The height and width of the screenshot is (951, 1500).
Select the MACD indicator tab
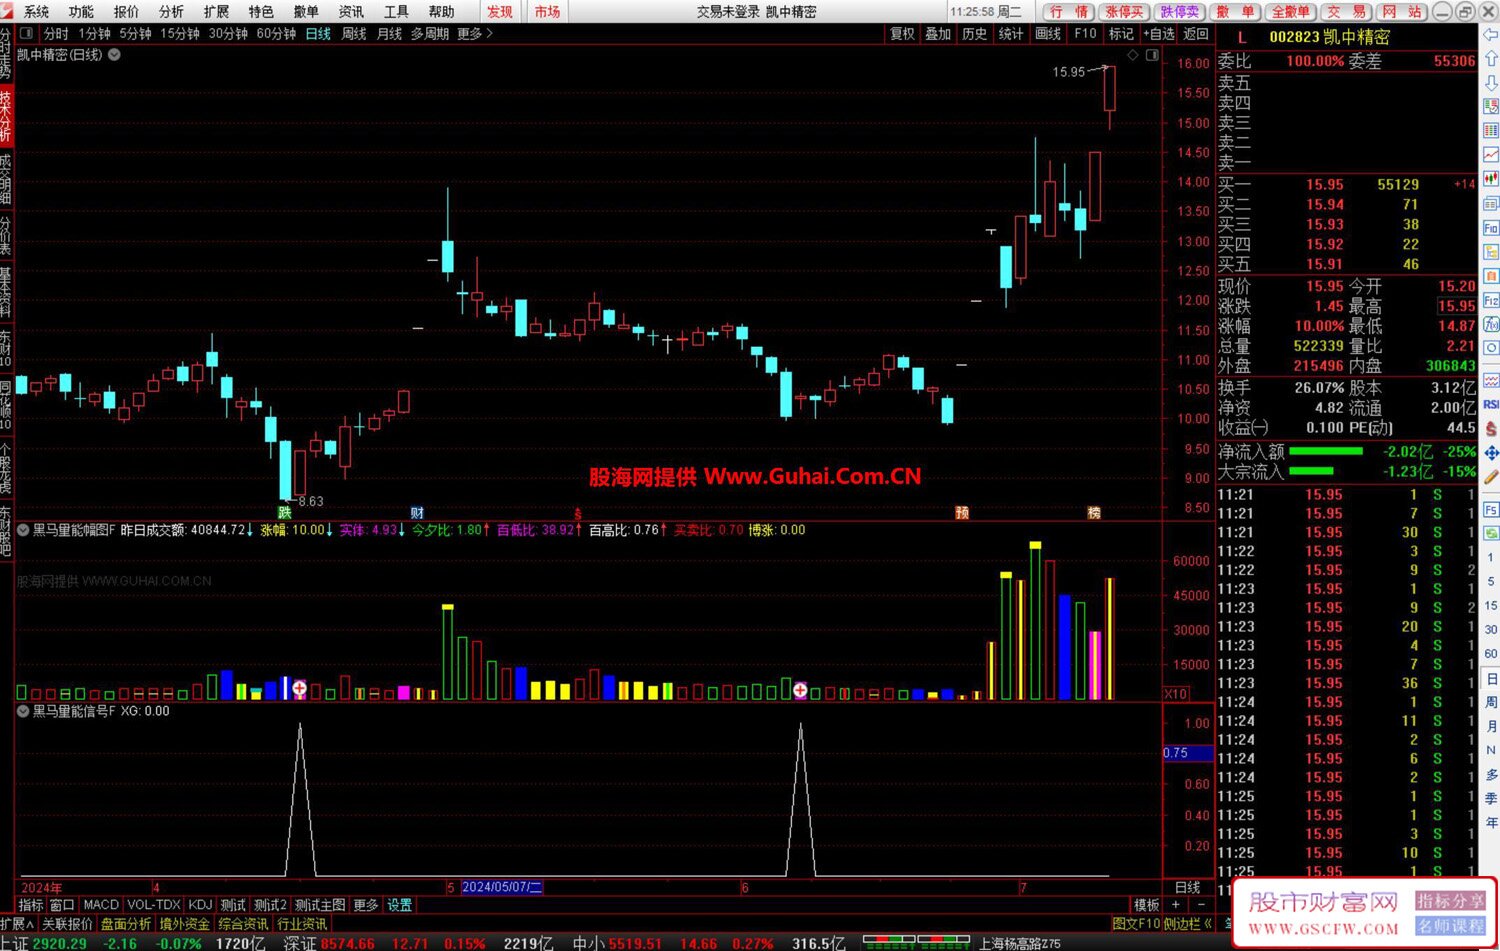coord(101,905)
